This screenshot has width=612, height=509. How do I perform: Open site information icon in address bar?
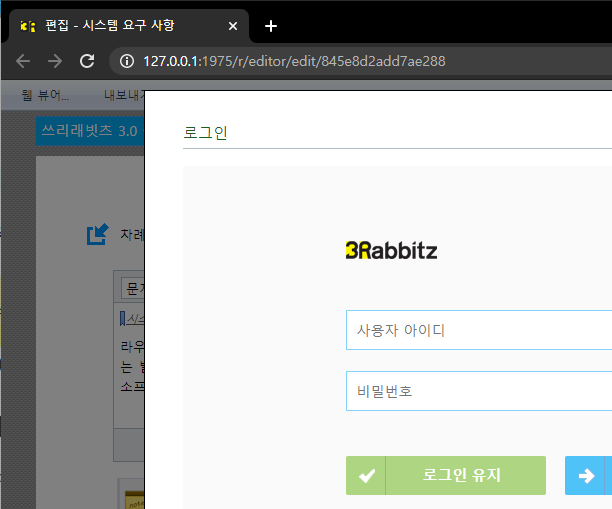[127, 61]
